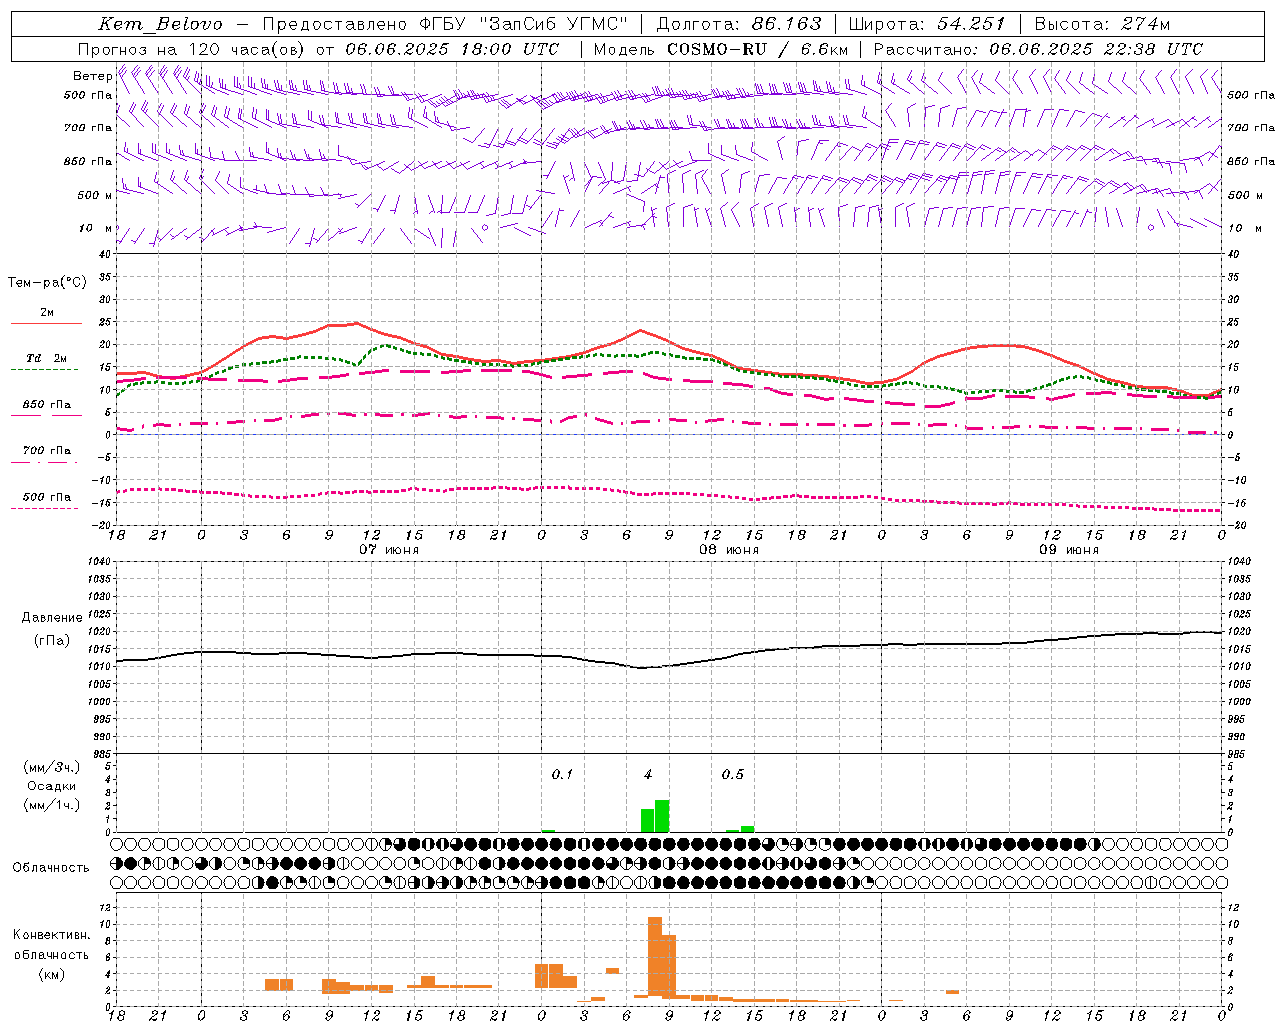
Task: Click the Прогноз на 120 часа(ов) text
Action: (x=193, y=49)
